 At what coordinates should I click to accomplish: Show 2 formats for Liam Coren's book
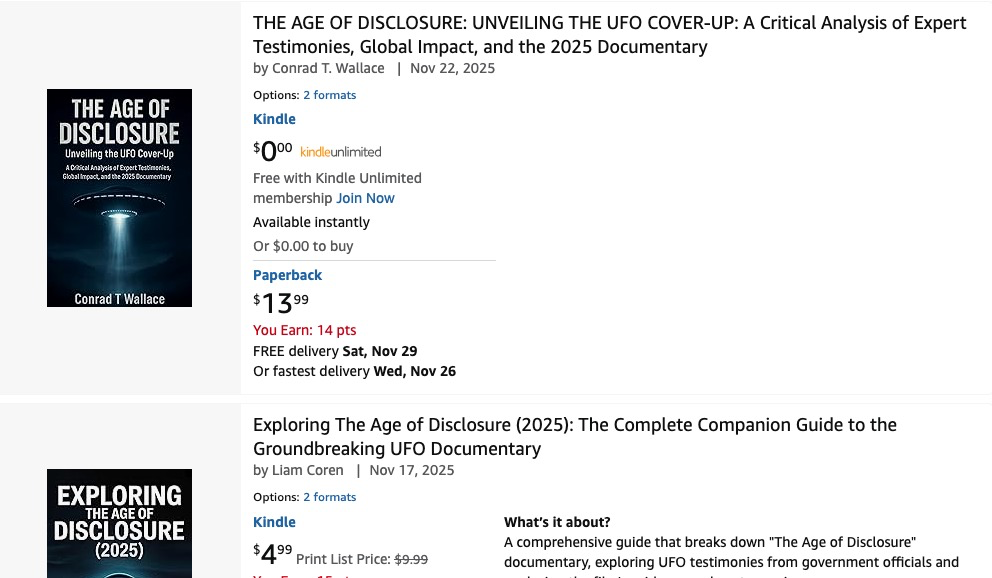329,497
